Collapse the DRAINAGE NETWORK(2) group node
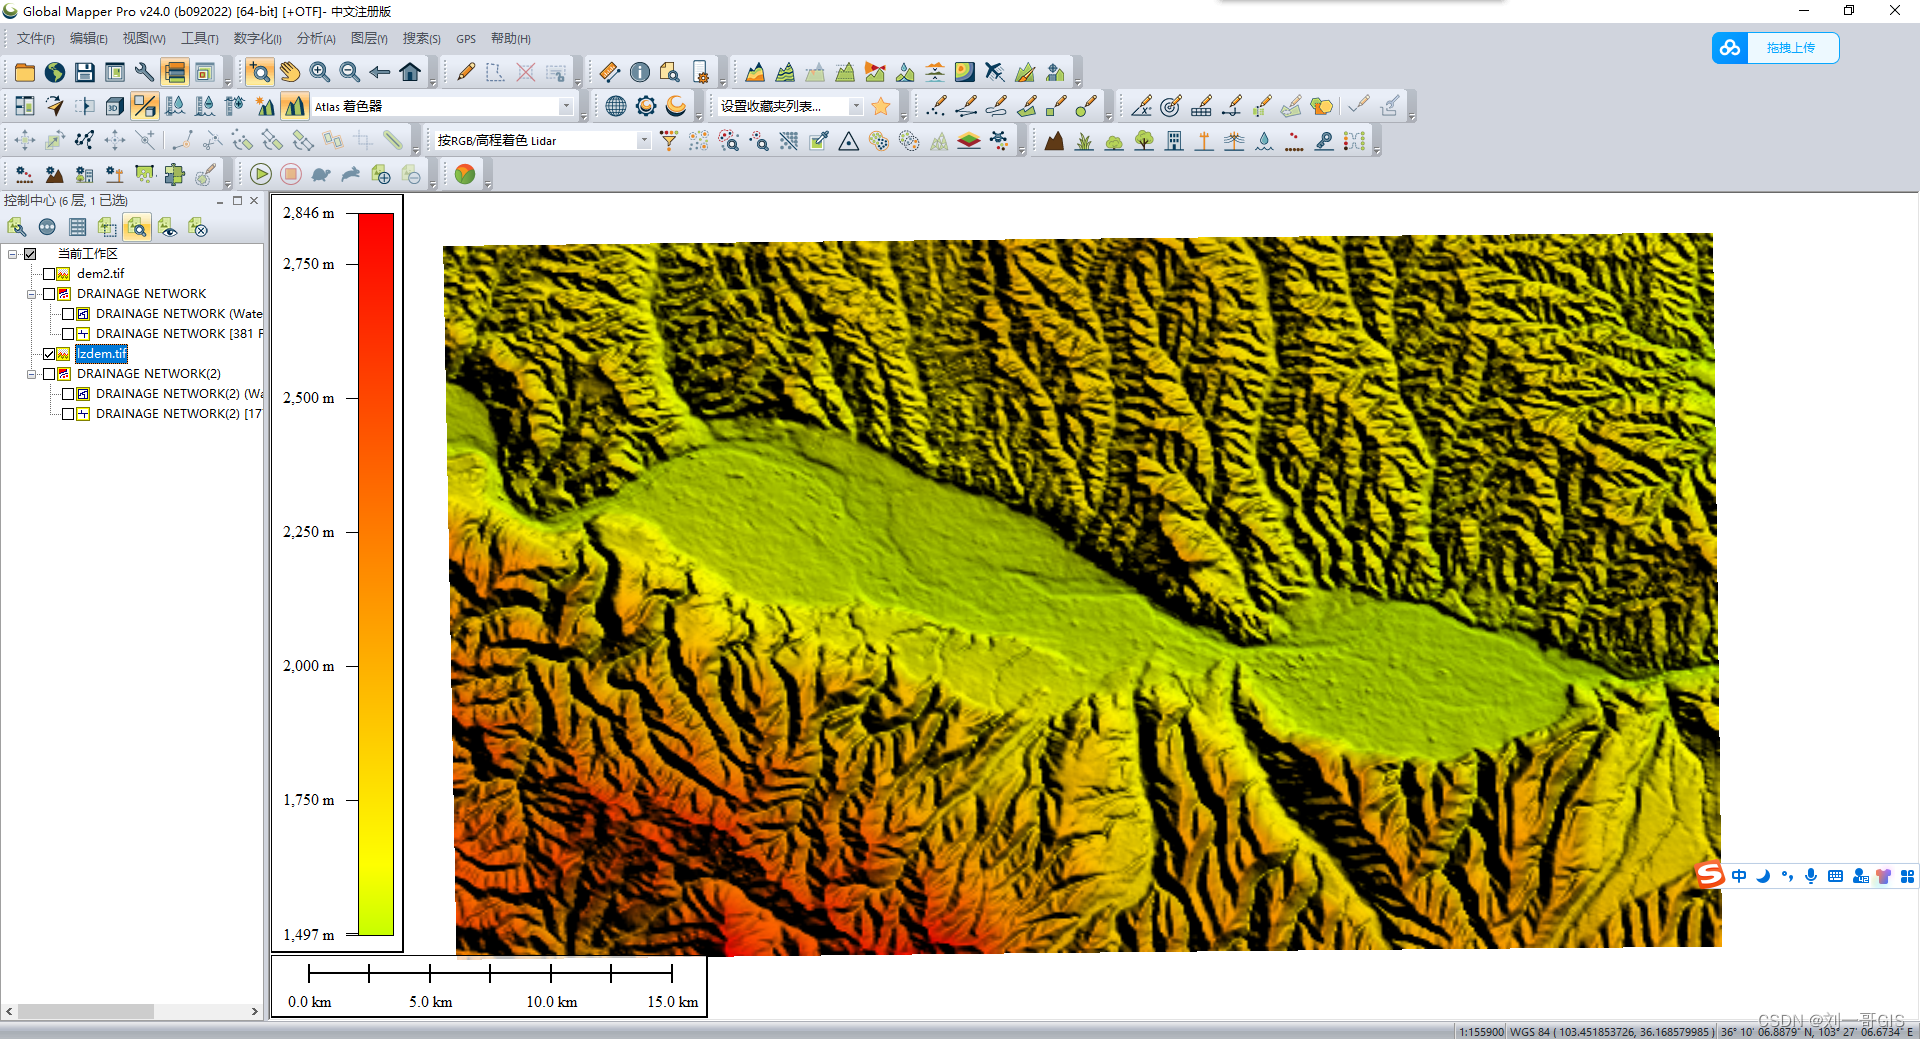This screenshot has width=1920, height=1039. tap(31, 374)
